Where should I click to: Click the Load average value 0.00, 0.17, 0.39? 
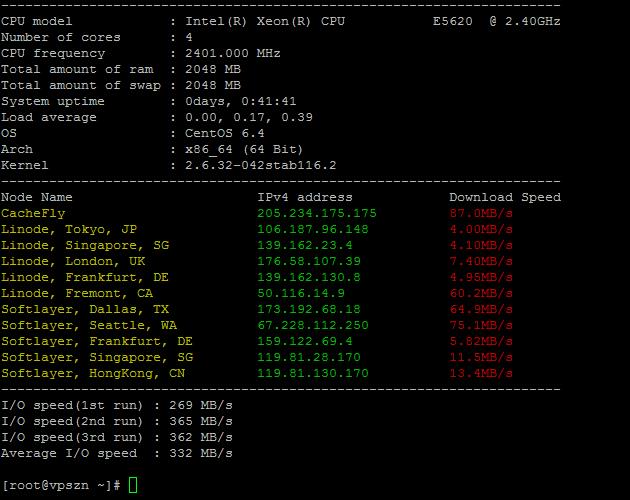[249, 117]
